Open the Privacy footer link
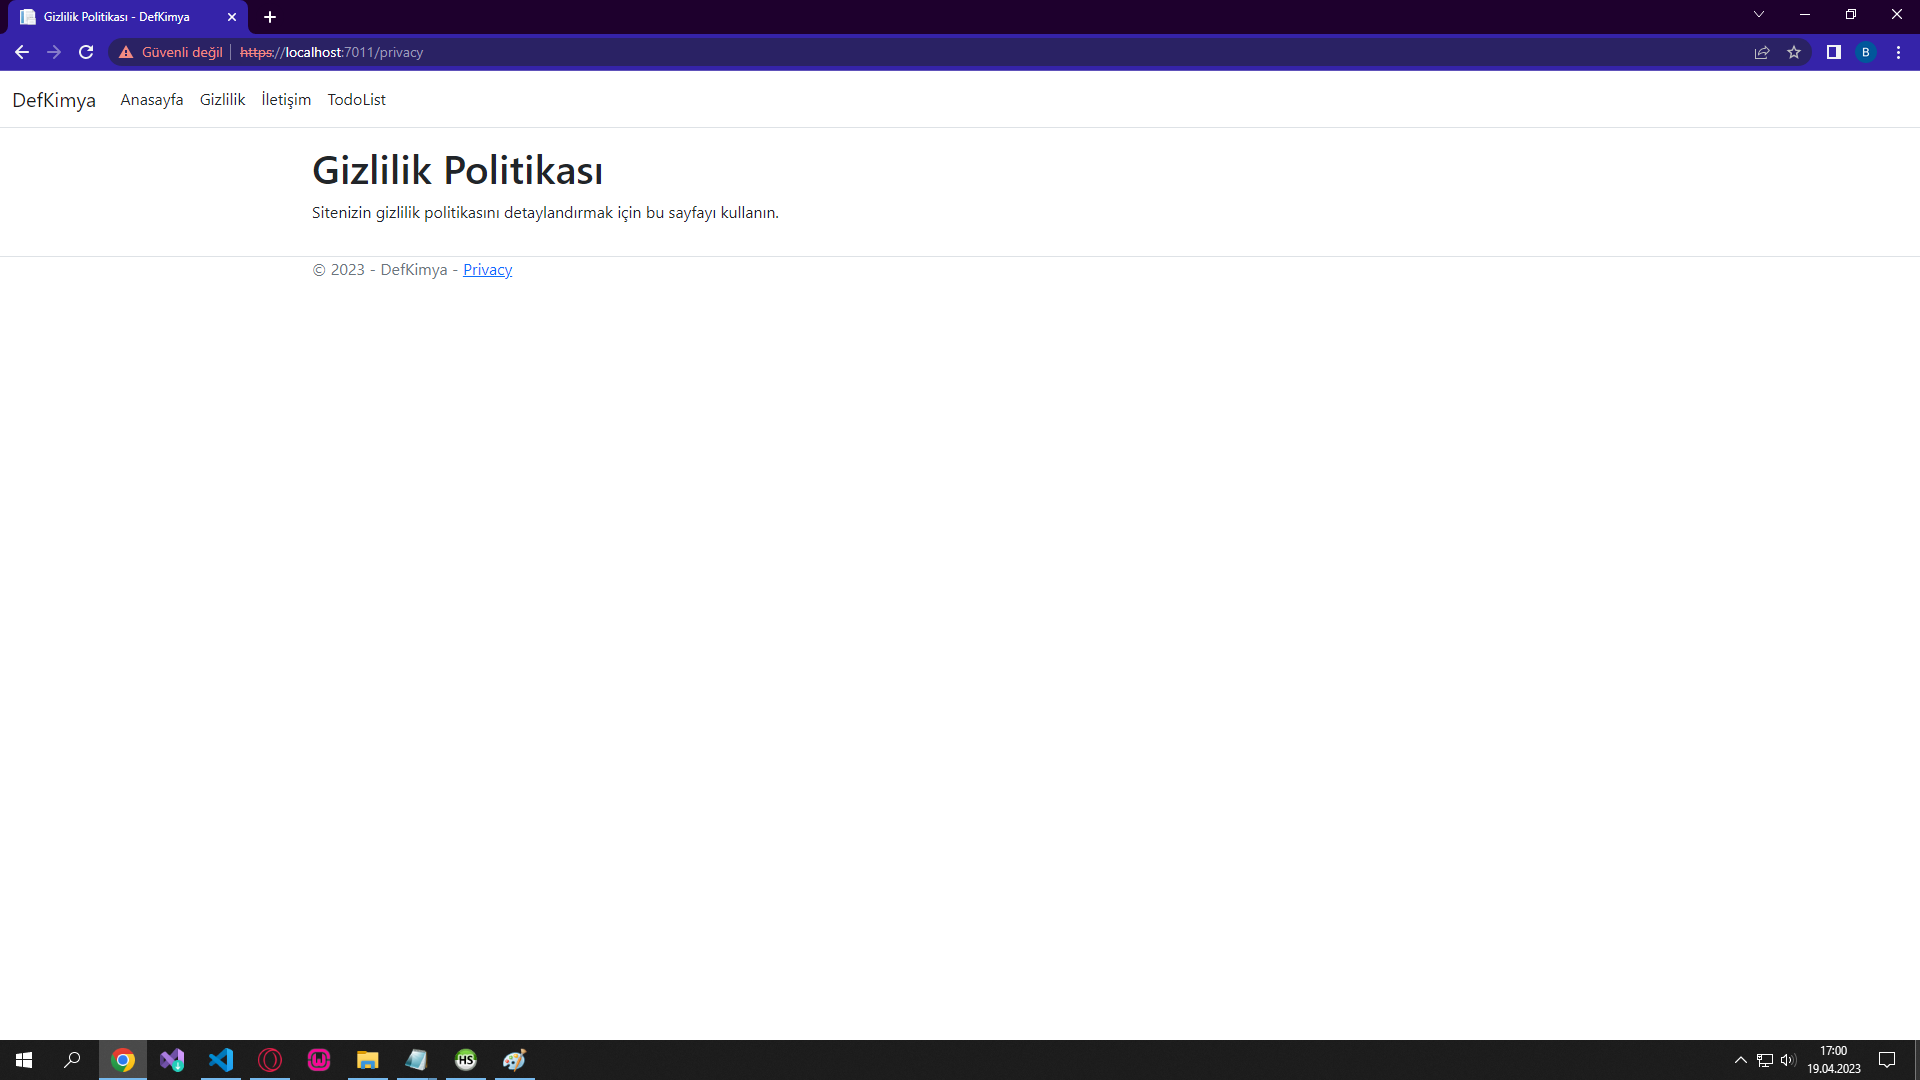 pyautogui.click(x=487, y=269)
